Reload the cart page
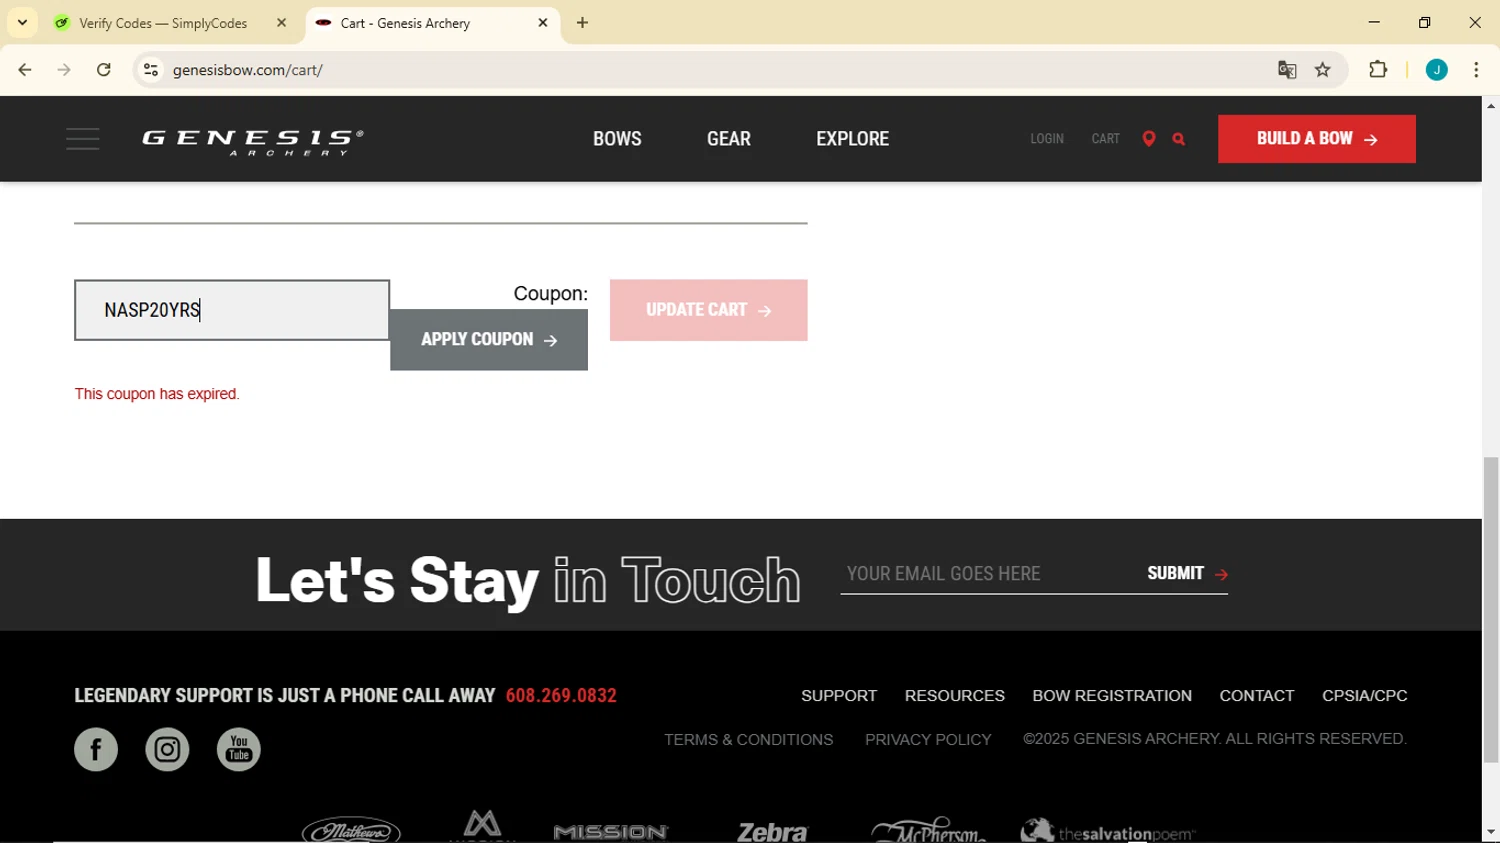The width and height of the screenshot is (1500, 843). 104,70
